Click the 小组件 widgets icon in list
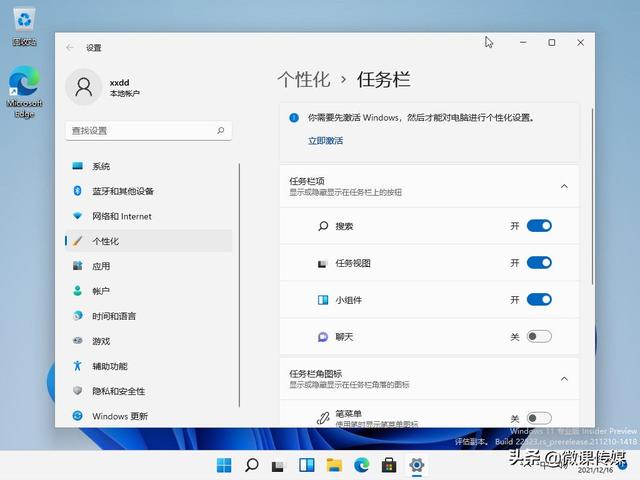Image resolution: width=640 pixels, height=480 pixels. pyautogui.click(x=323, y=300)
